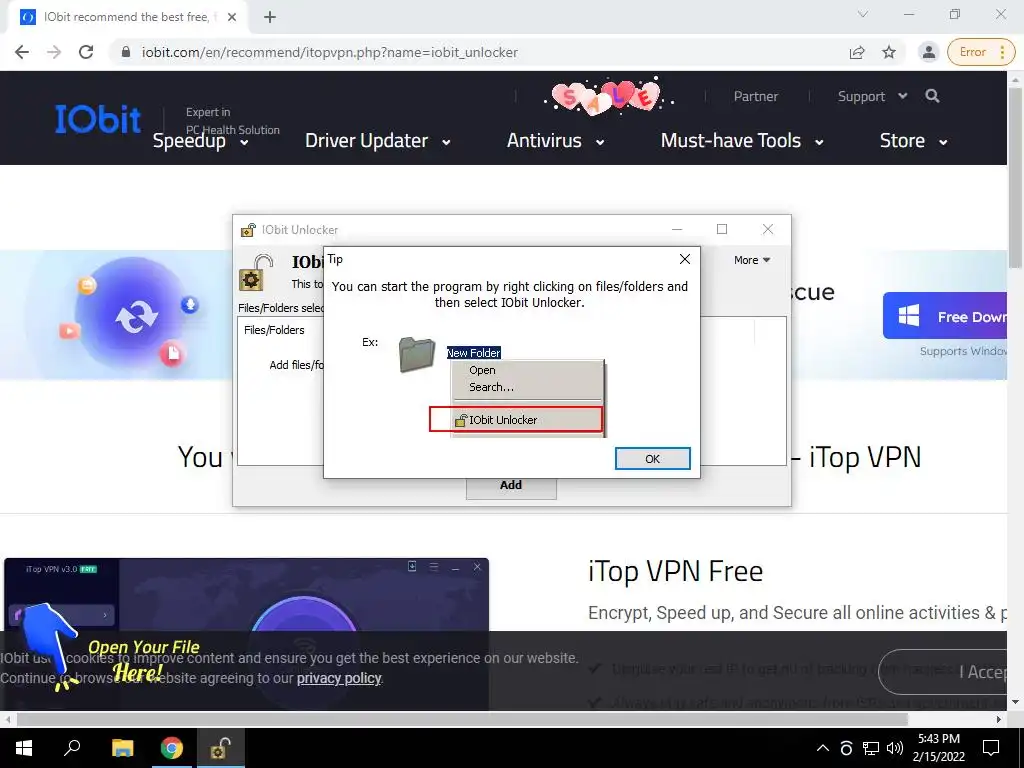Go back in browser
1024x768 pixels.
[22, 52]
